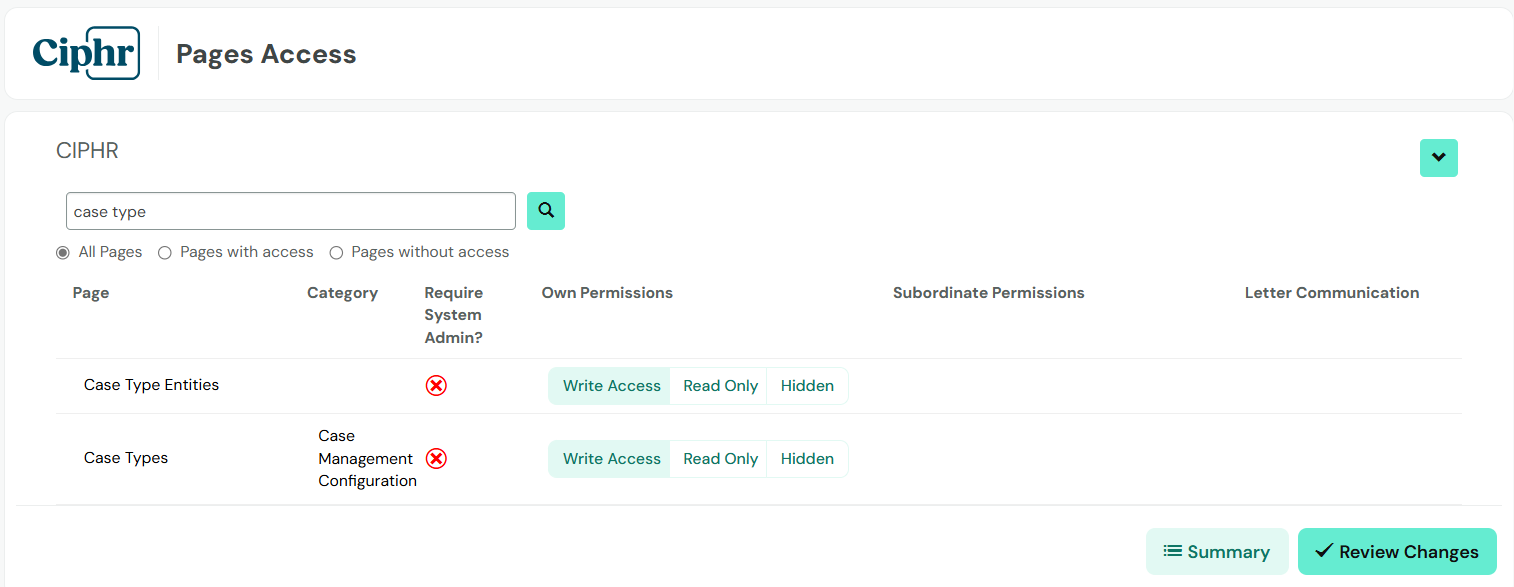Click the Case Types page row name
The height and width of the screenshot is (587, 1514).
click(x=126, y=458)
